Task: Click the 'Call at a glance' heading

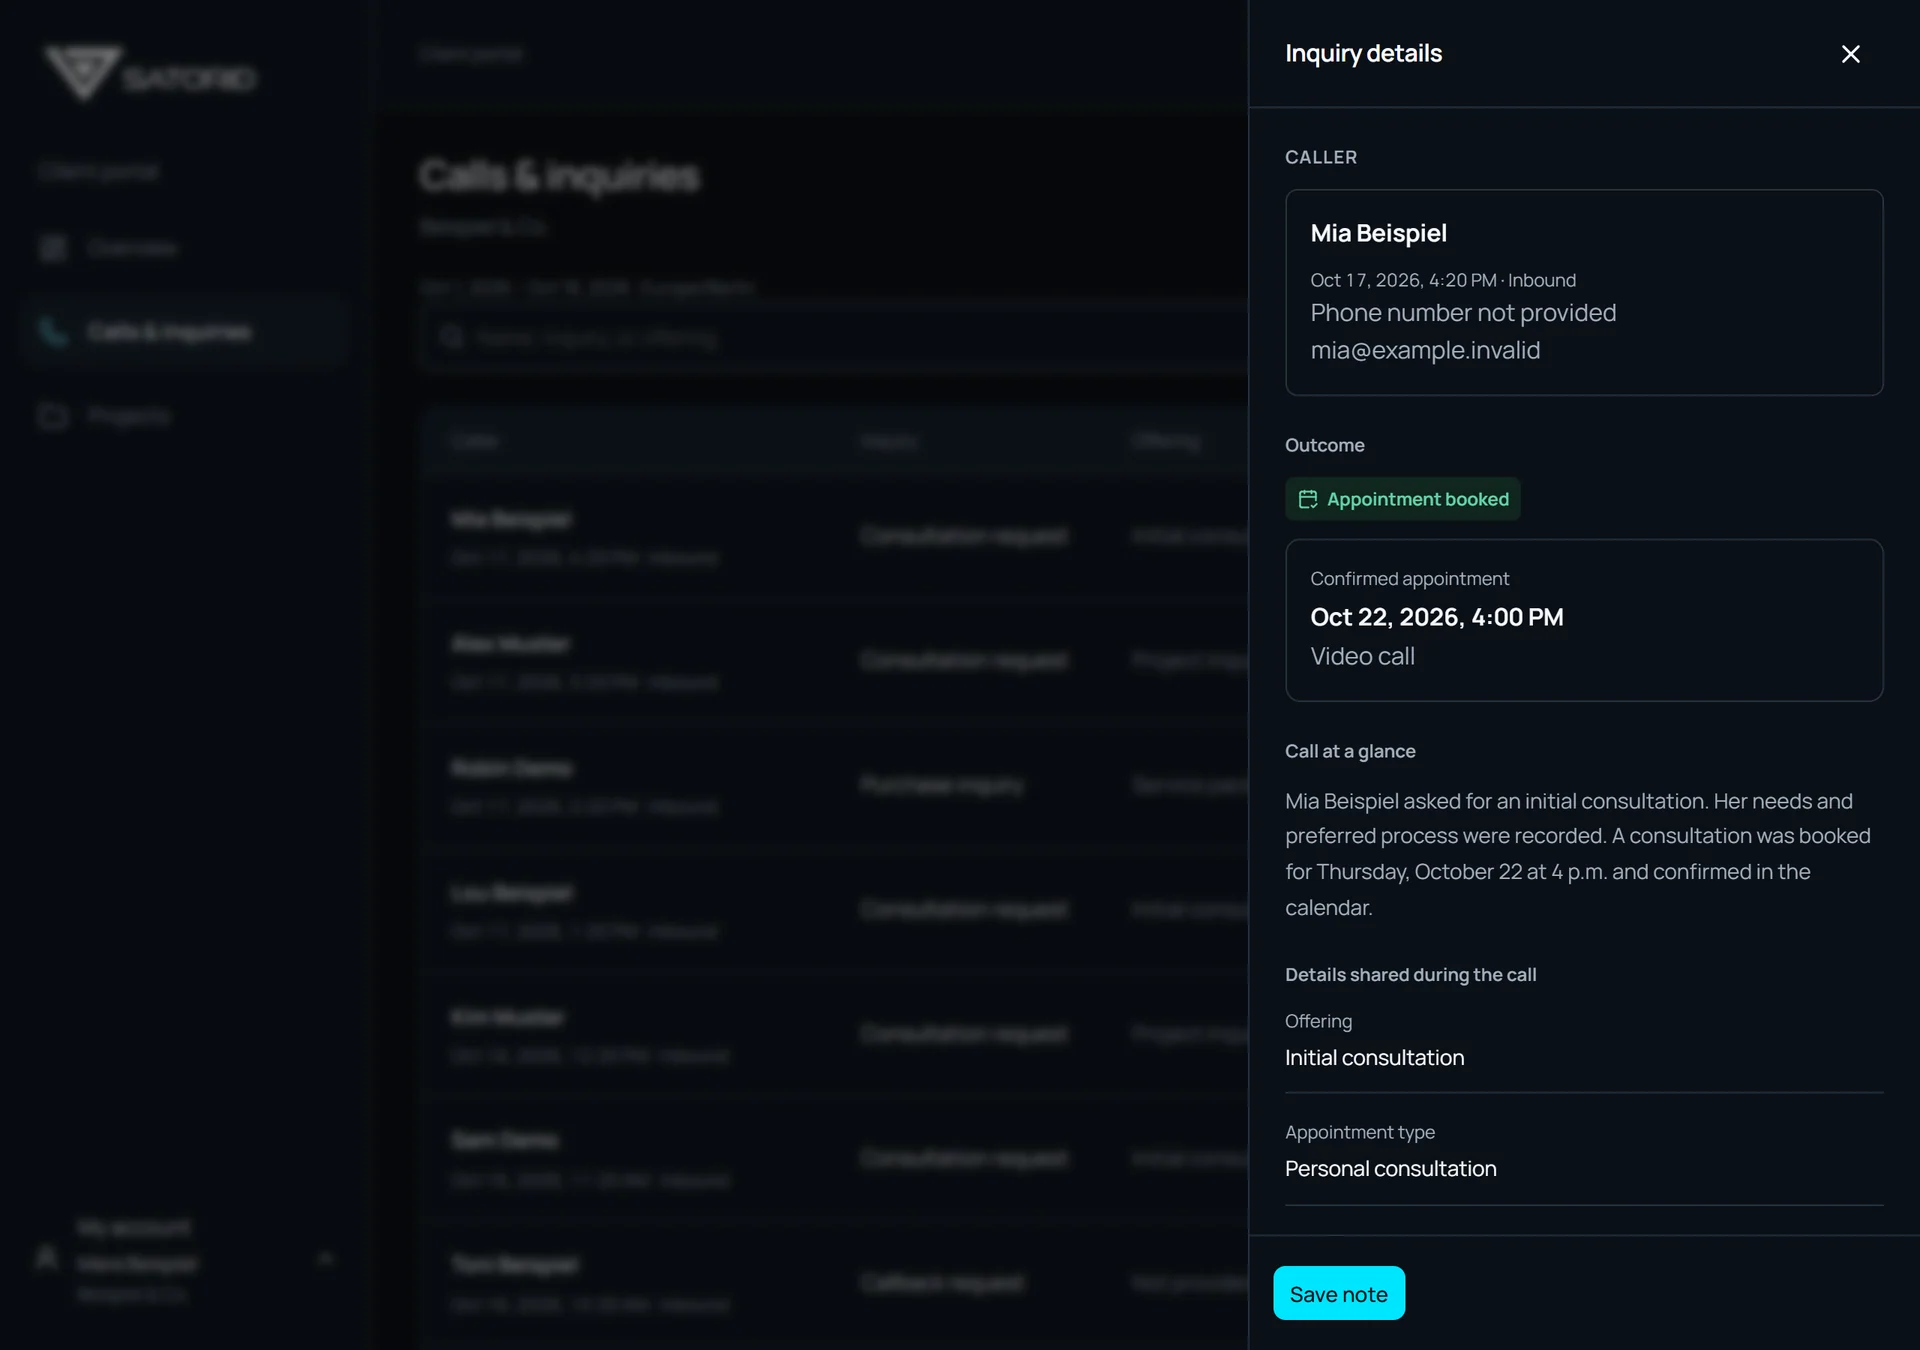Action: point(1350,751)
